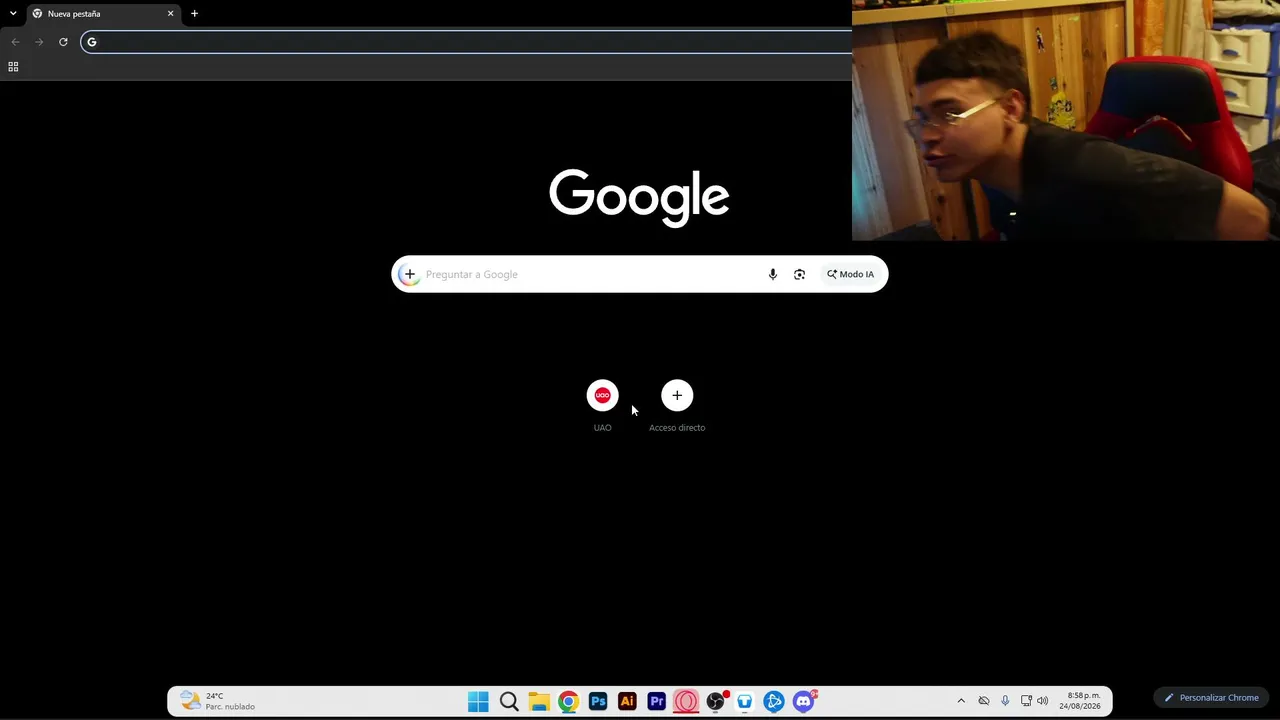The height and width of the screenshot is (720, 1280).
Task: Open the weather widget showing 24°C
Action: pos(217,701)
